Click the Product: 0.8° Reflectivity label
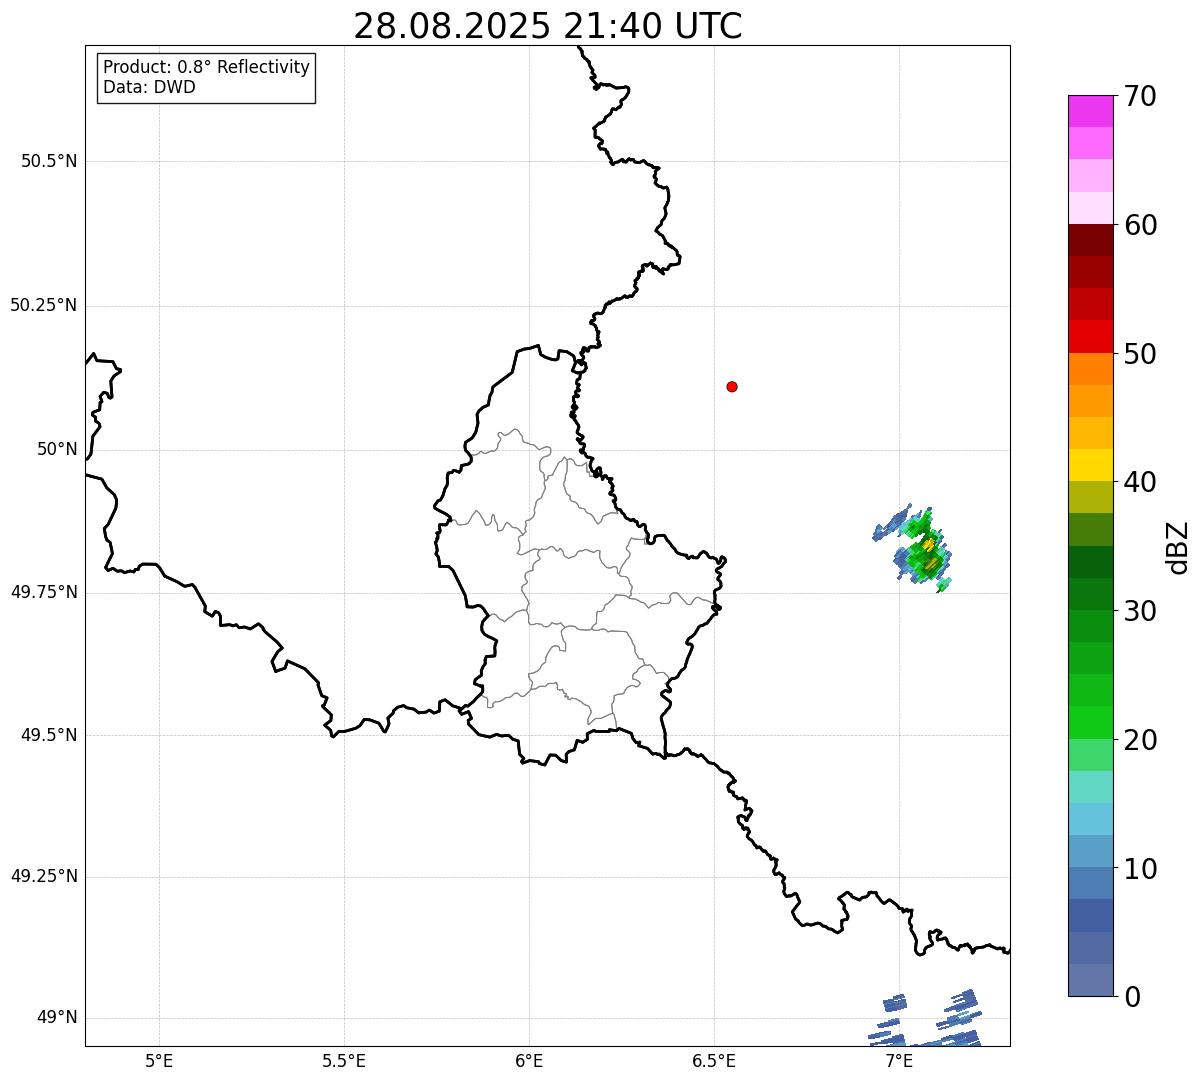 [x=207, y=67]
